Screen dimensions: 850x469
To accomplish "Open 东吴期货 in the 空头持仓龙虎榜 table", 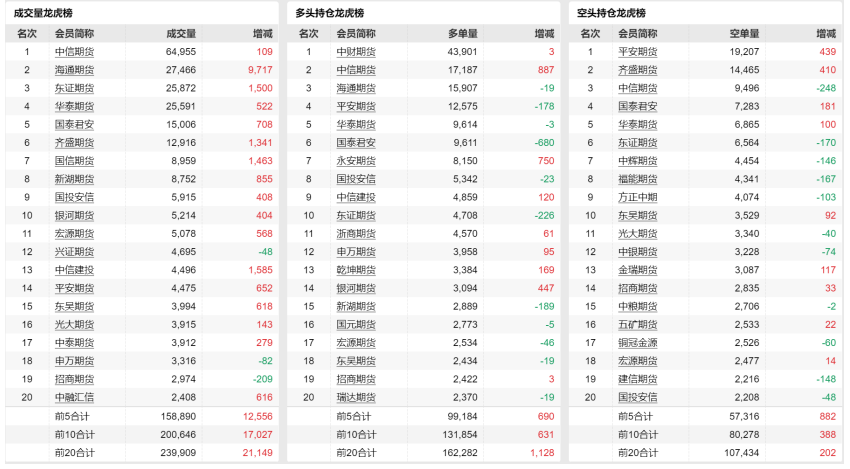I will [638, 216].
